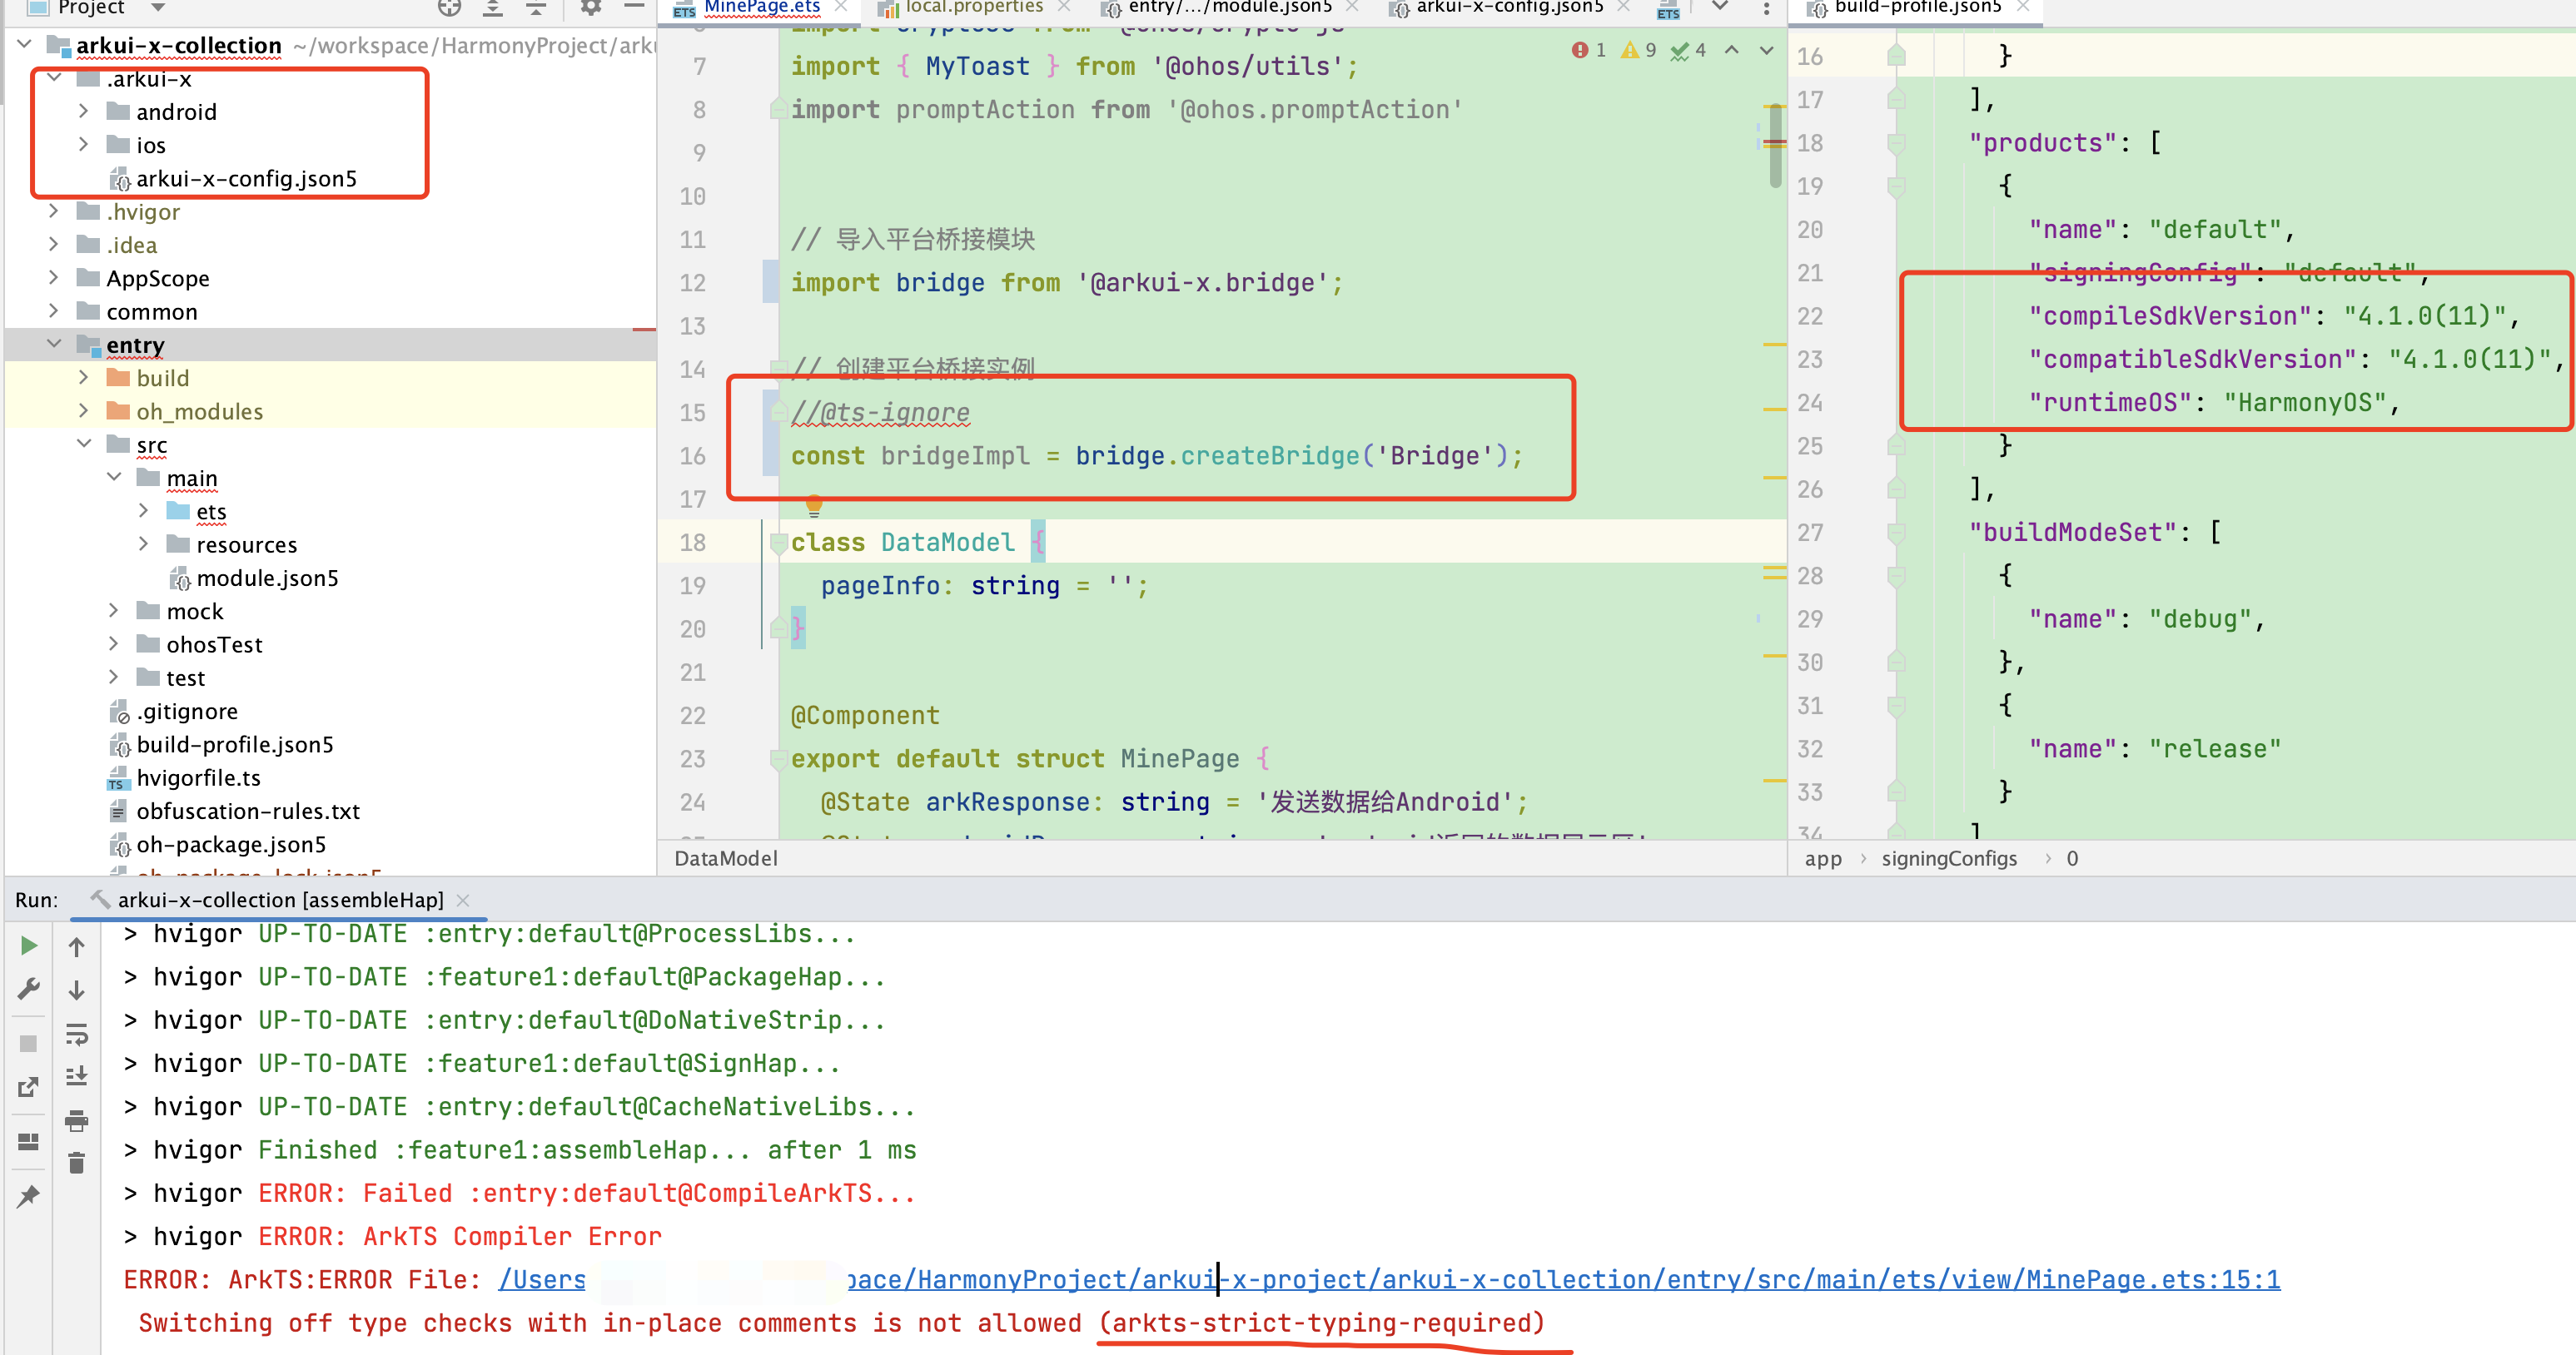Open IDE settings via the gear icon
The height and width of the screenshot is (1355, 2576).
[591, 7]
